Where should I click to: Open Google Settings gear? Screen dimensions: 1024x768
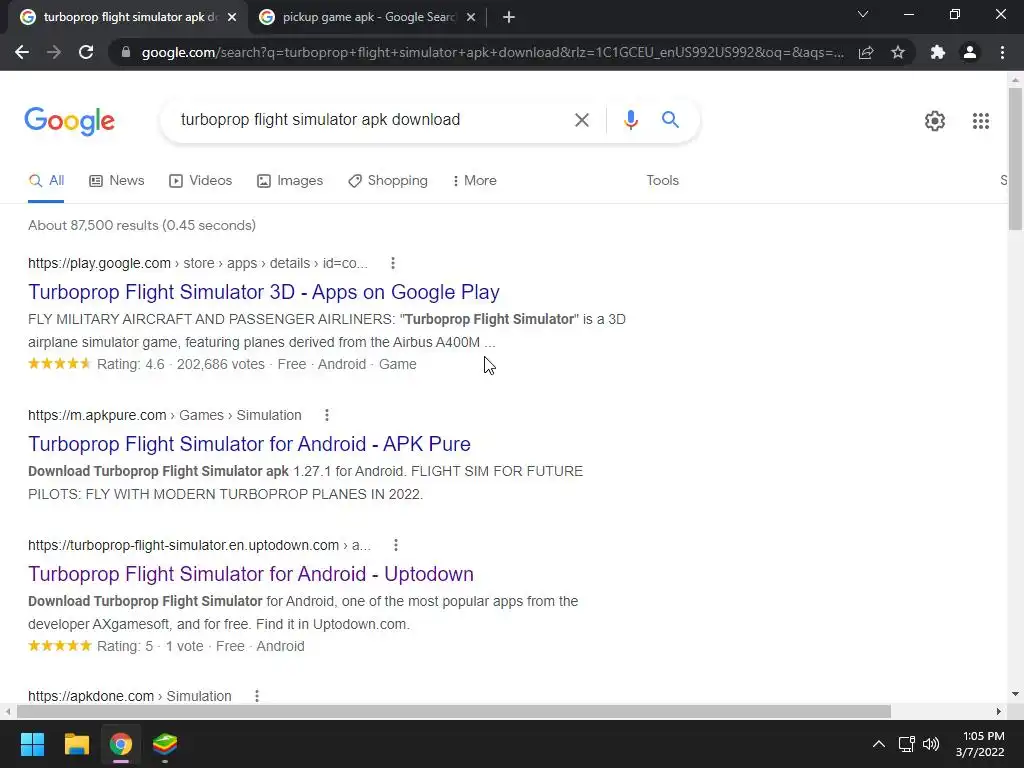[x=935, y=121]
